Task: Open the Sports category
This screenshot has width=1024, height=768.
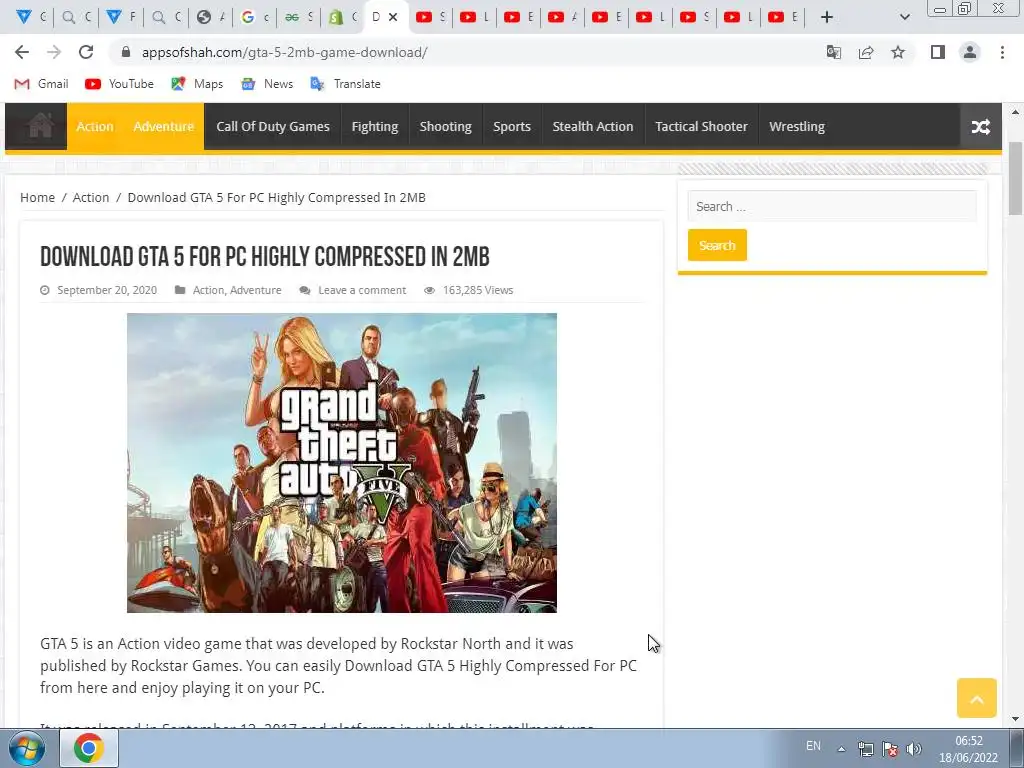Action: coord(511,126)
